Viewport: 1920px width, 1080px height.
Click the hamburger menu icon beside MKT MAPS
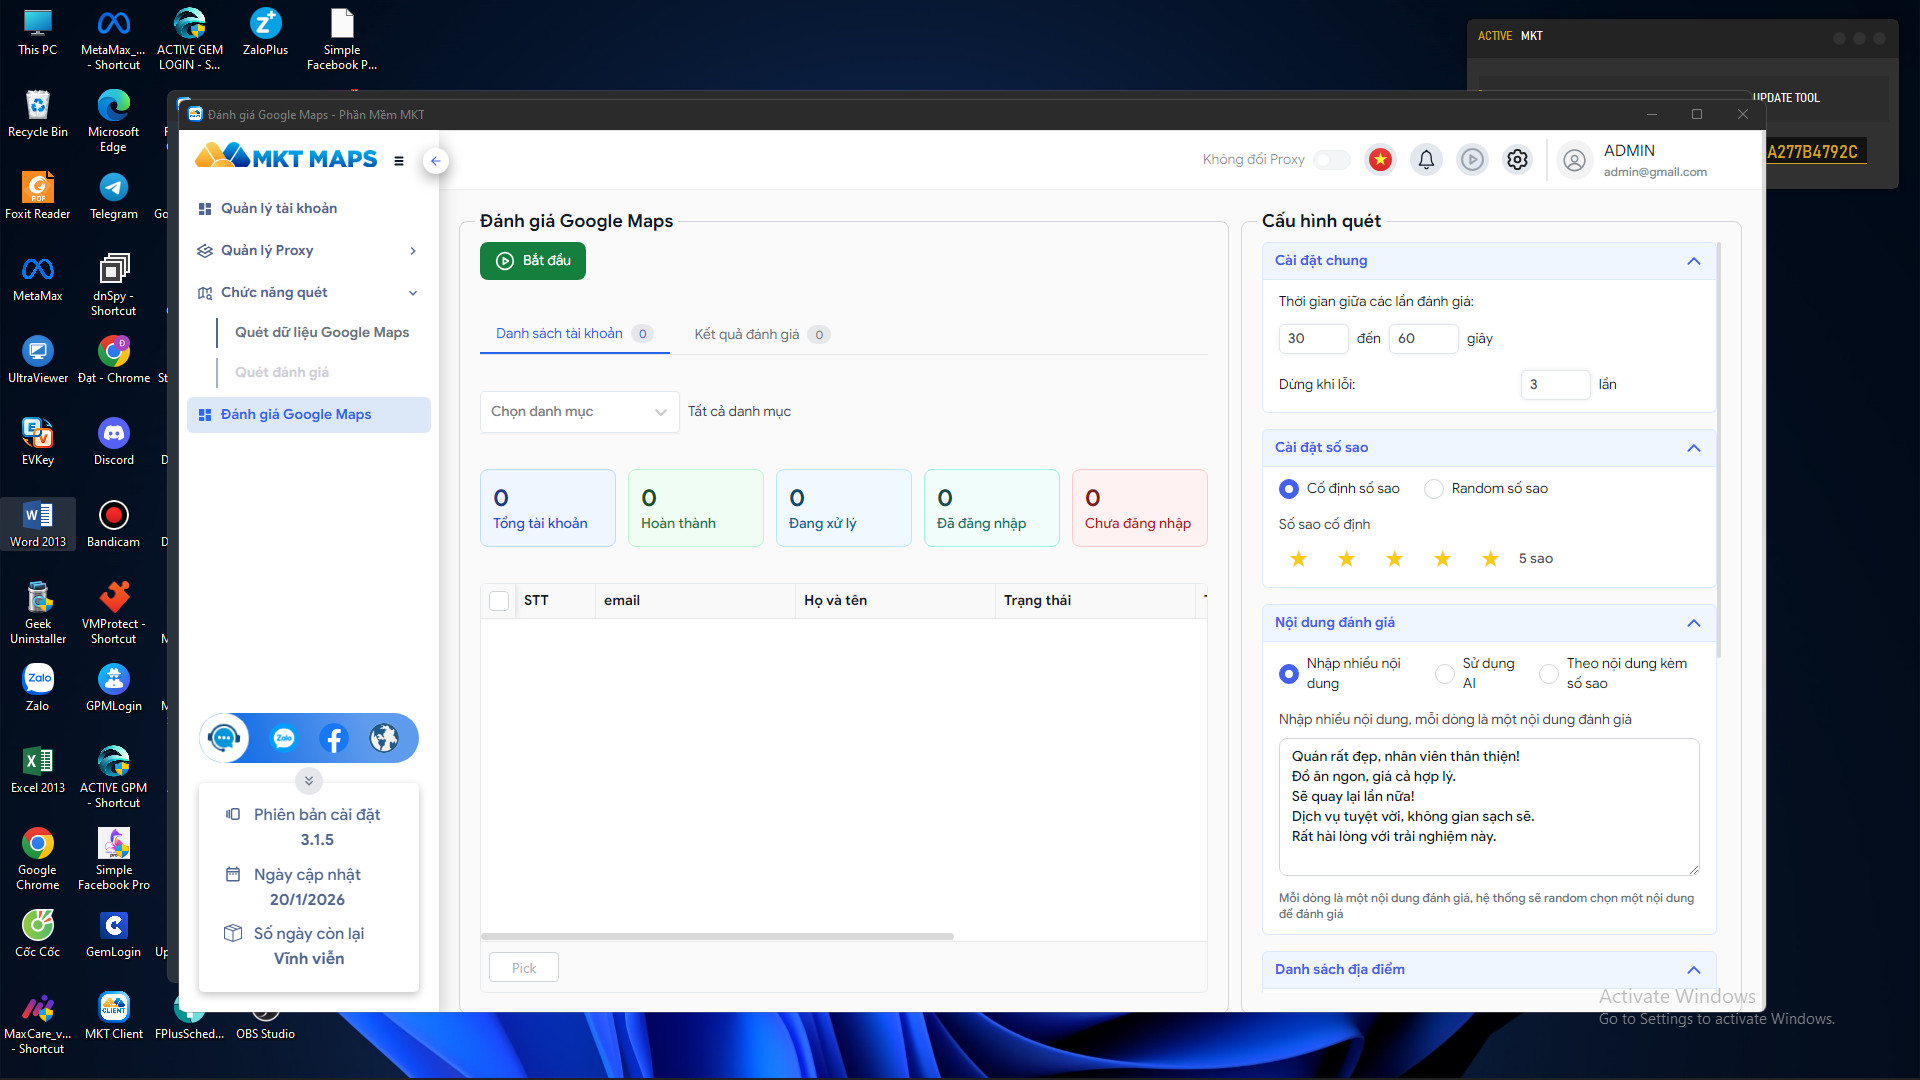(x=399, y=161)
